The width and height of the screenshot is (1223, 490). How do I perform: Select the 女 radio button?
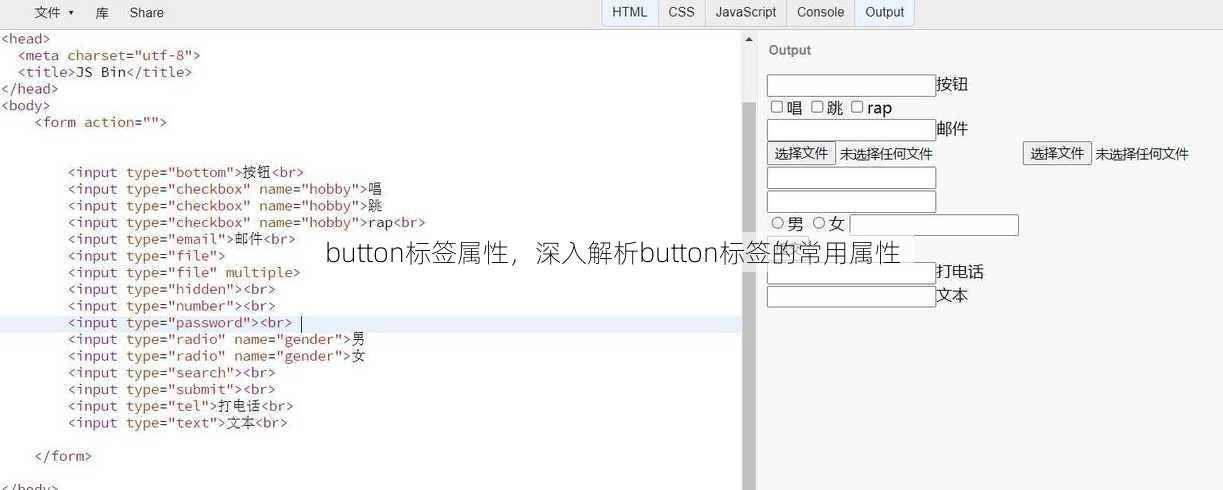pyautogui.click(x=819, y=223)
